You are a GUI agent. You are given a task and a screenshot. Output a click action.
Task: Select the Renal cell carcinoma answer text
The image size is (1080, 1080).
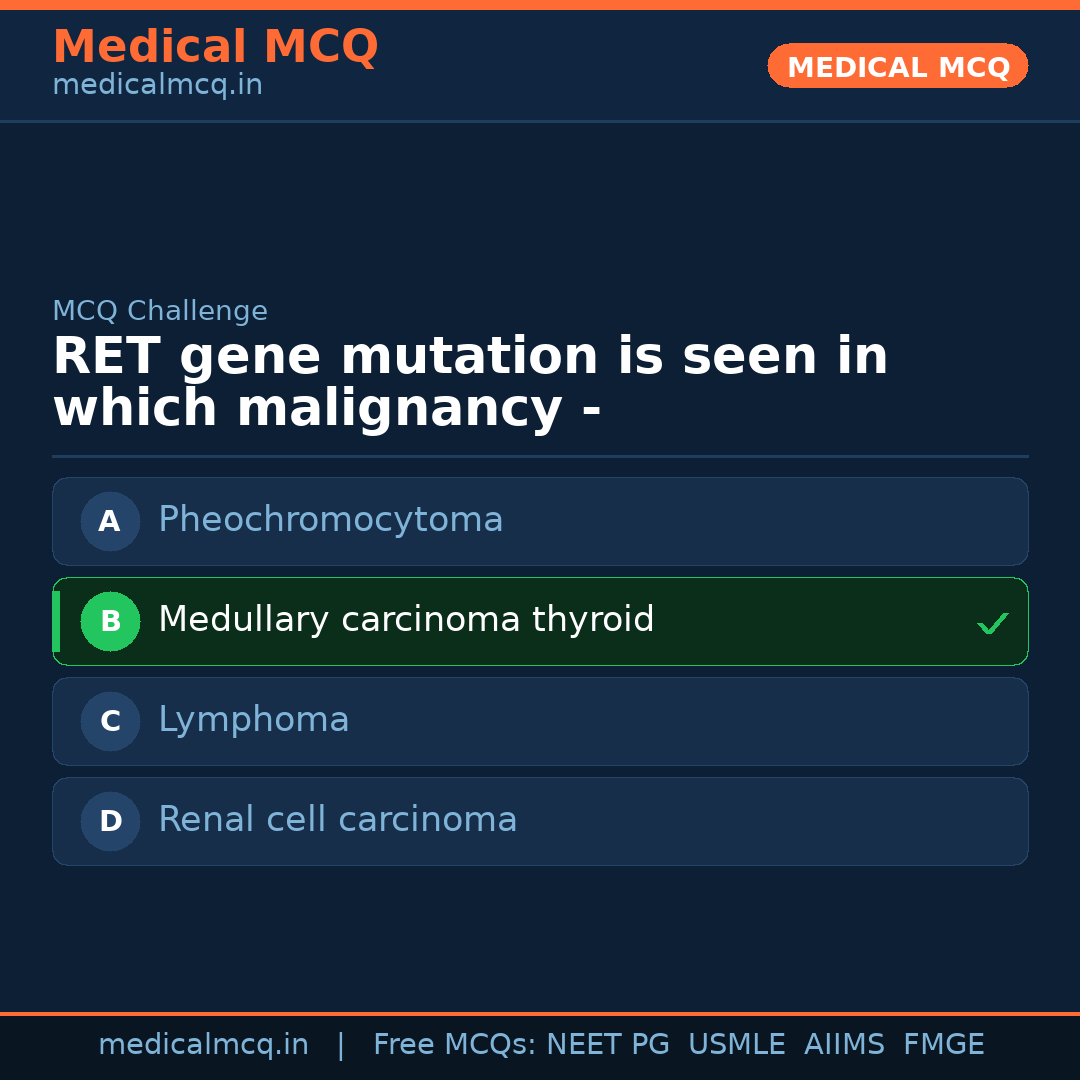(338, 820)
